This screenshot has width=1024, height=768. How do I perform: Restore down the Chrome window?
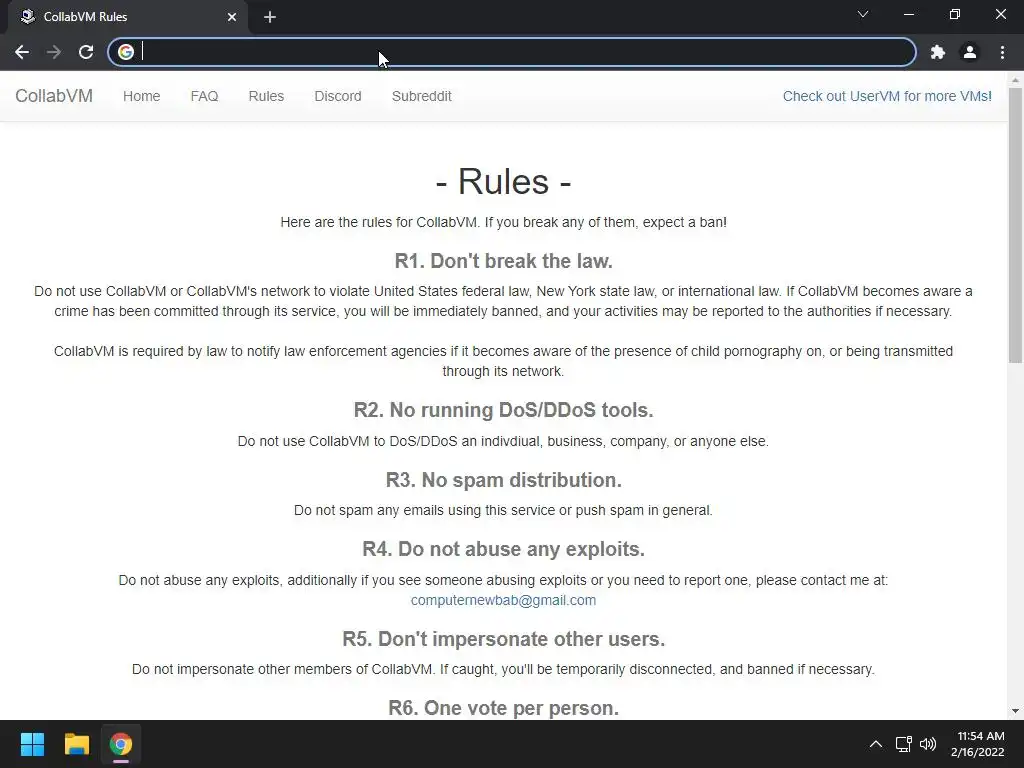click(x=955, y=14)
